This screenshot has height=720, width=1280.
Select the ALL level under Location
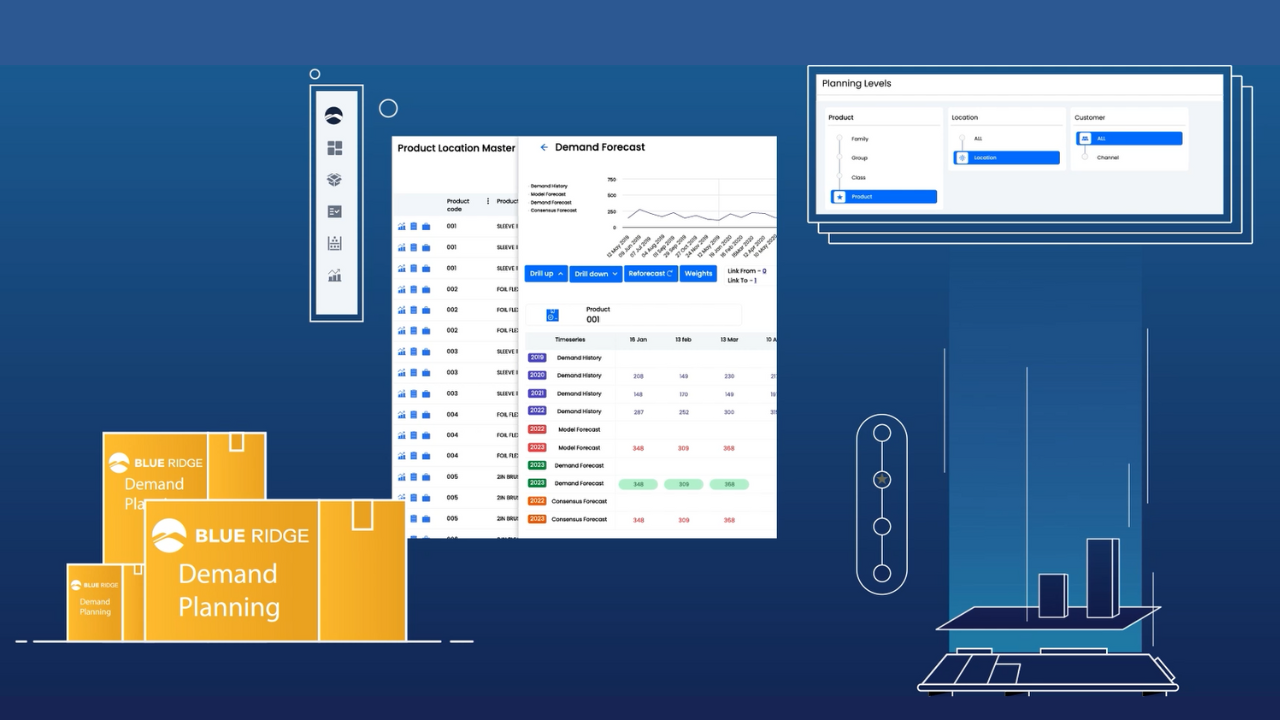tap(977, 139)
